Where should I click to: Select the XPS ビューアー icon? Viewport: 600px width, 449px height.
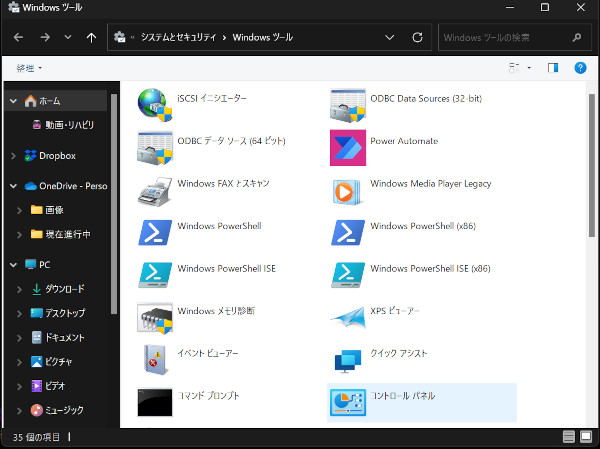348,317
